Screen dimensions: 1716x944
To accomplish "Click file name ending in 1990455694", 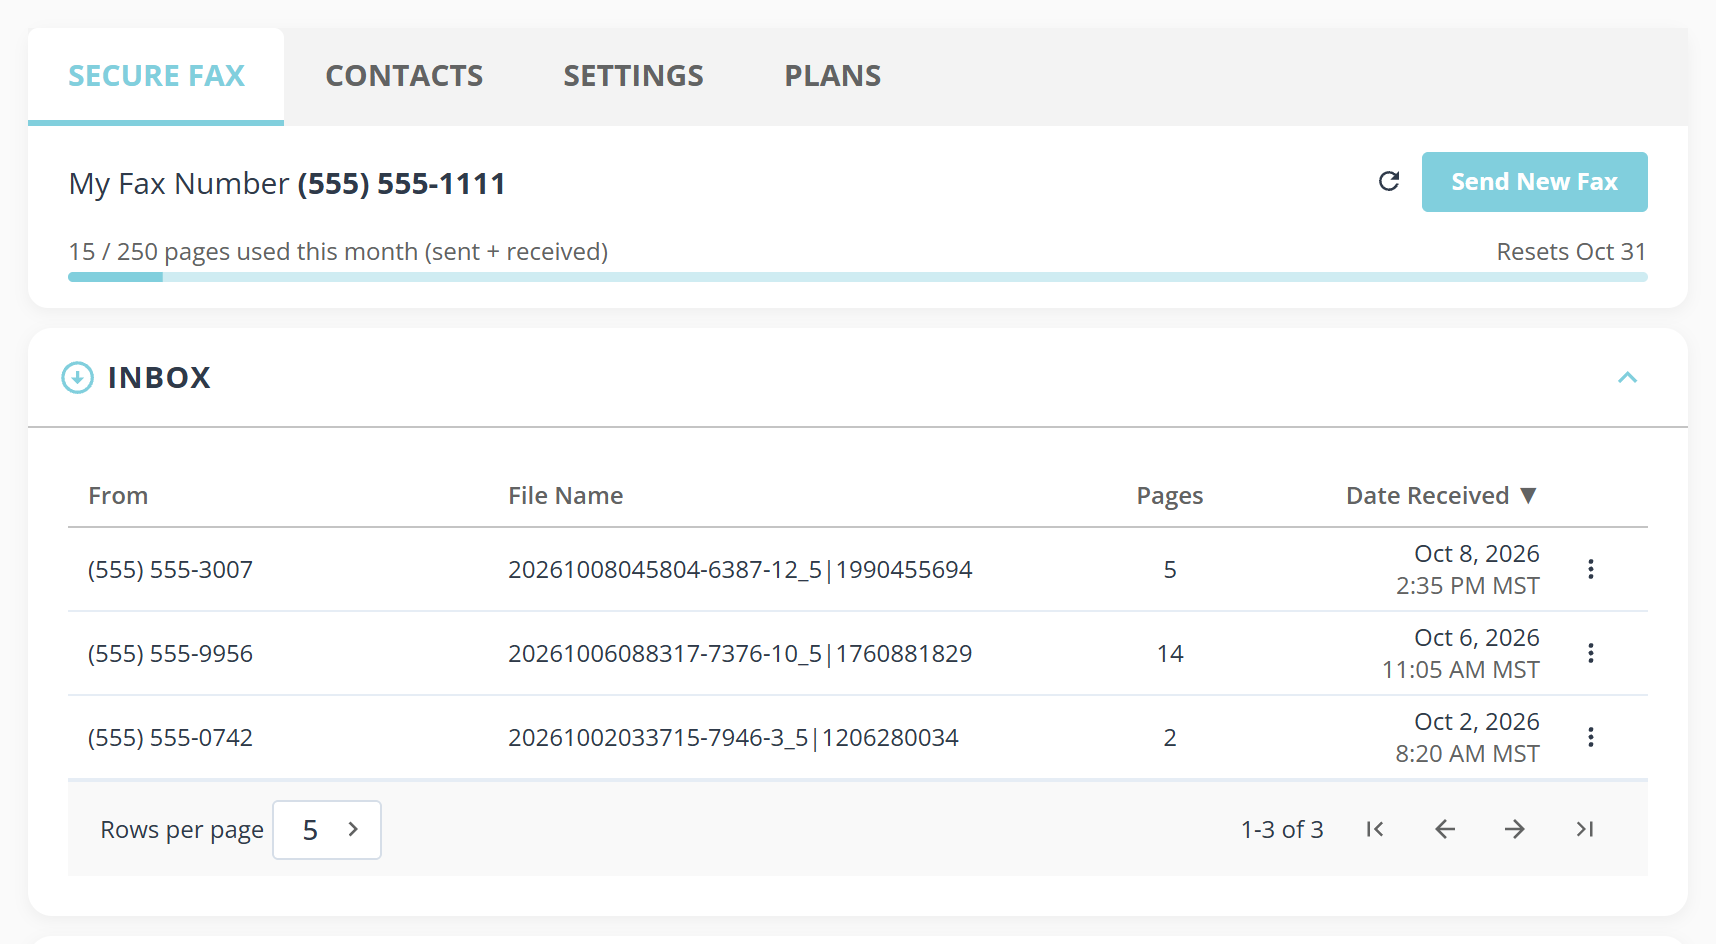I will click(x=740, y=570).
